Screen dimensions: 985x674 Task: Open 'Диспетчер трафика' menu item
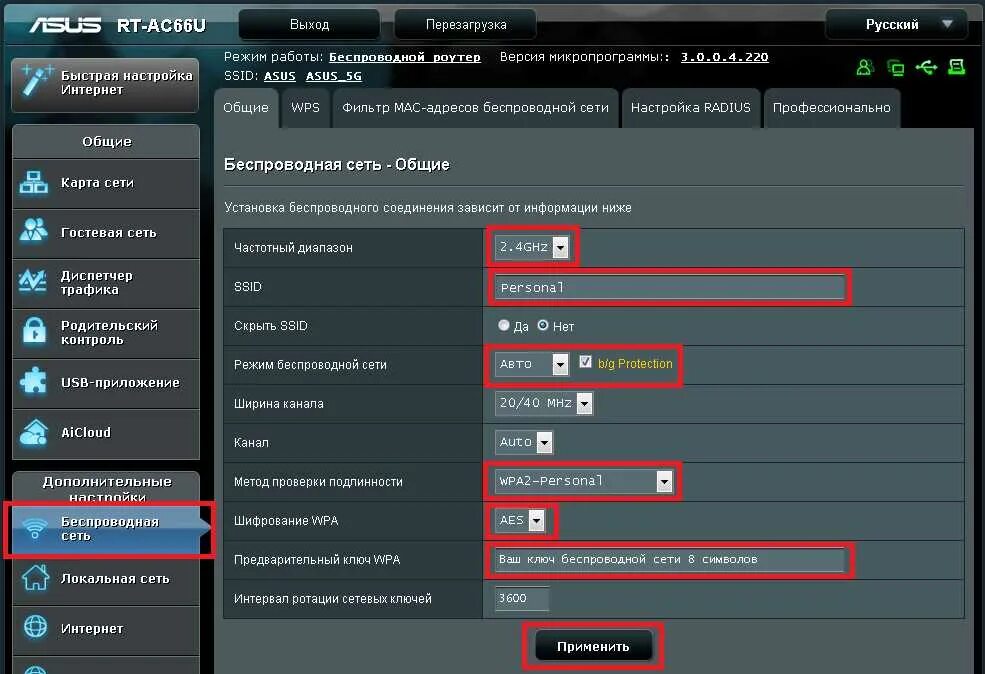(106, 283)
